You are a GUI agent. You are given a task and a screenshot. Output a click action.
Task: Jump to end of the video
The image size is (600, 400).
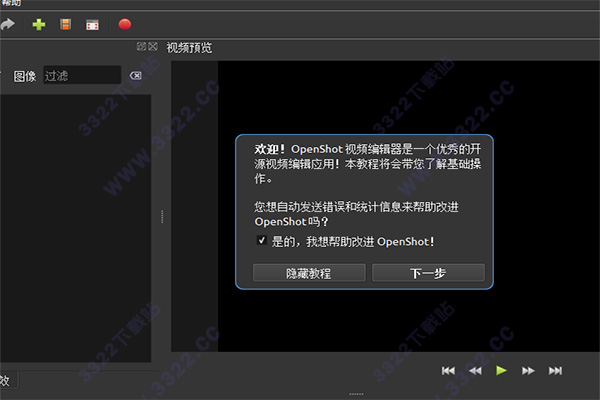pyautogui.click(x=555, y=371)
